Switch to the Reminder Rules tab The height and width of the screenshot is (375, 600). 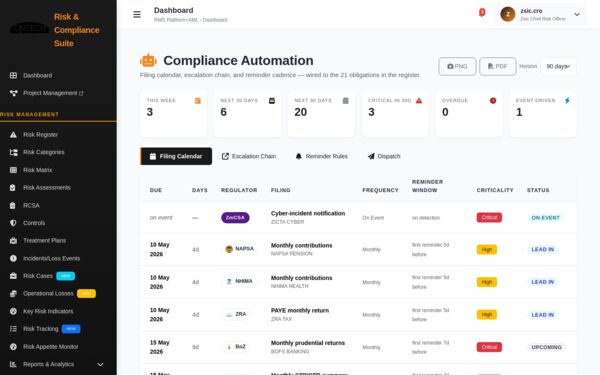coord(321,156)
